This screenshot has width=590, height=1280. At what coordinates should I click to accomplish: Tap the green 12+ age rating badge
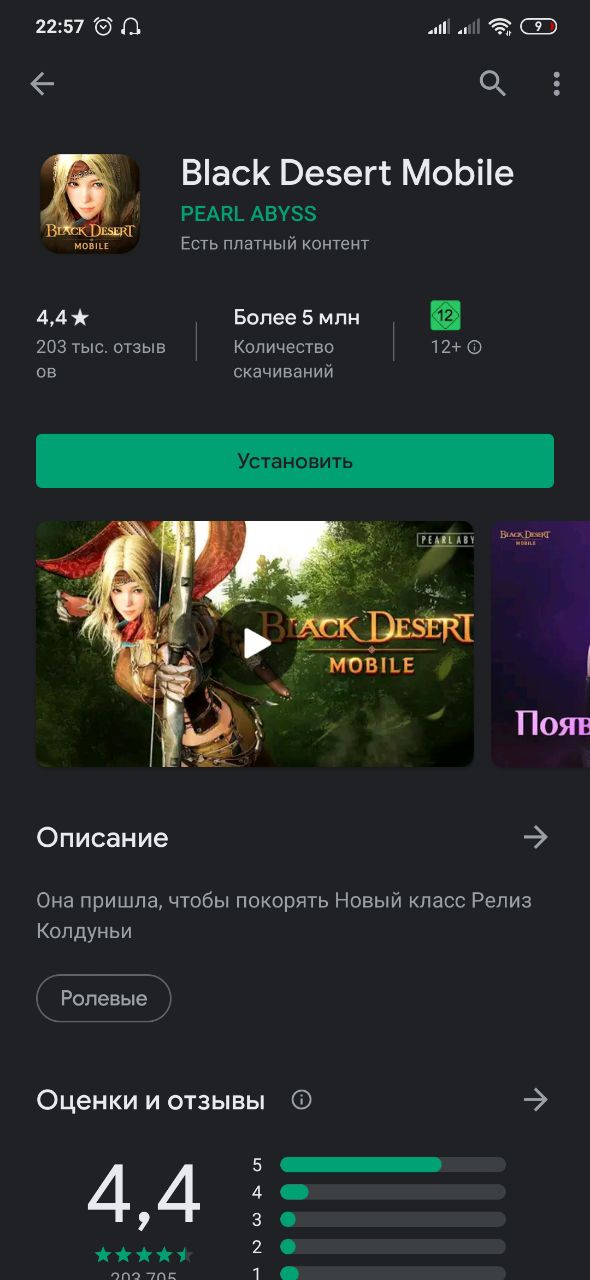click(x=445, y=316)
